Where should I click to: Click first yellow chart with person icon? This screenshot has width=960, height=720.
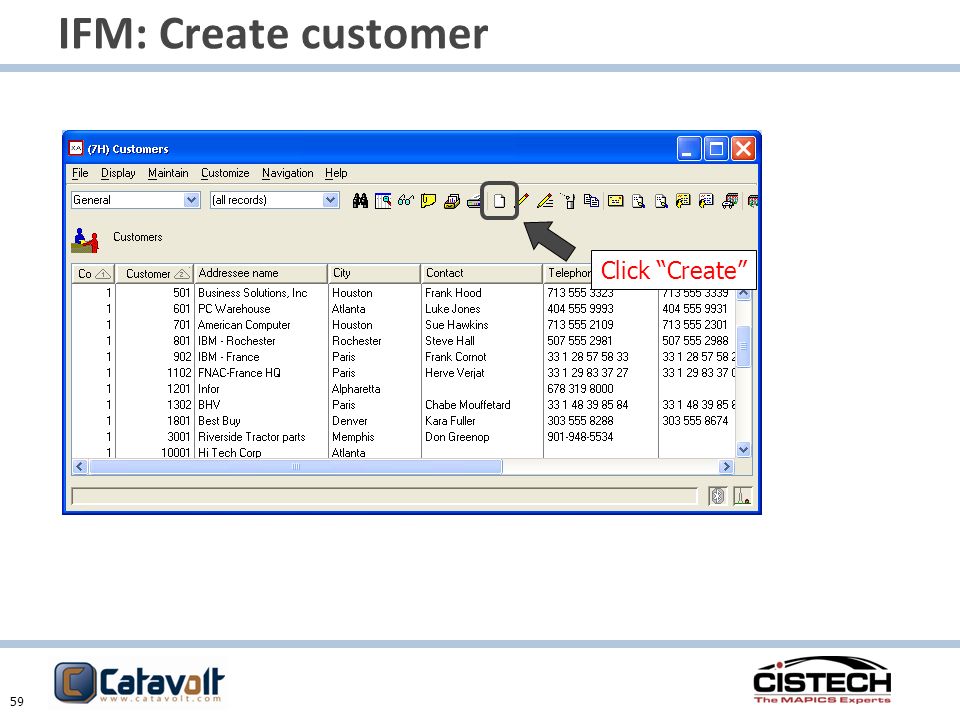click(x=683, y=201)
